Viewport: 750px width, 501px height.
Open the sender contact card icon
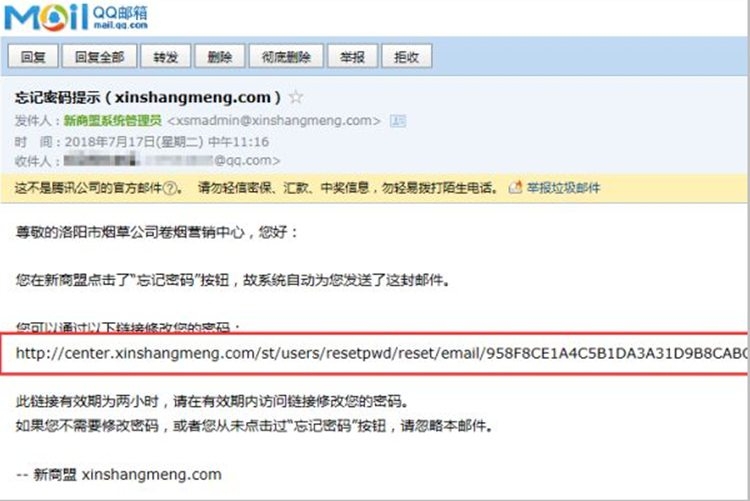(x=397, y=121)
